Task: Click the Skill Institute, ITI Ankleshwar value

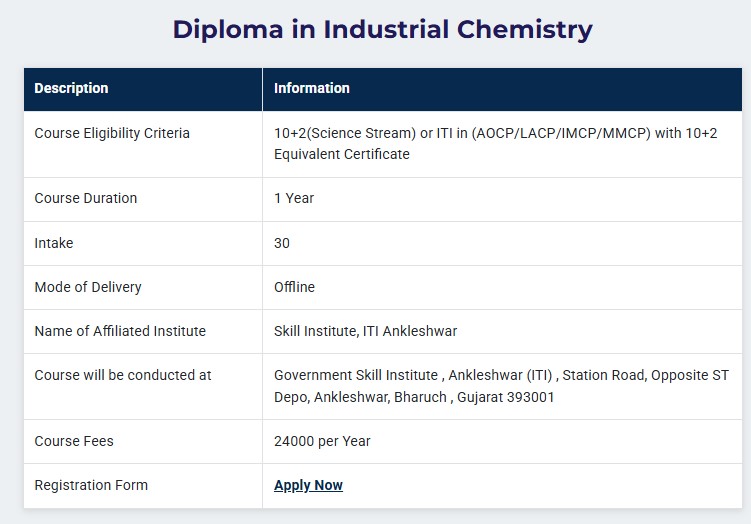Action: pyautogui.click(x=365, y=331)
